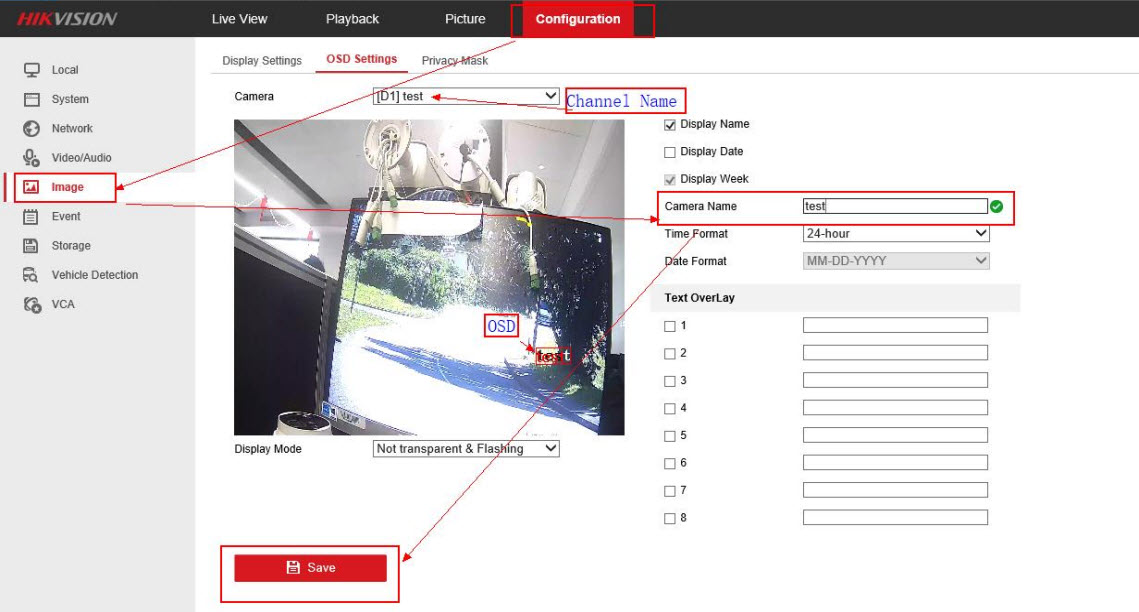Open the Display Mode dropdown

[465, 449]
